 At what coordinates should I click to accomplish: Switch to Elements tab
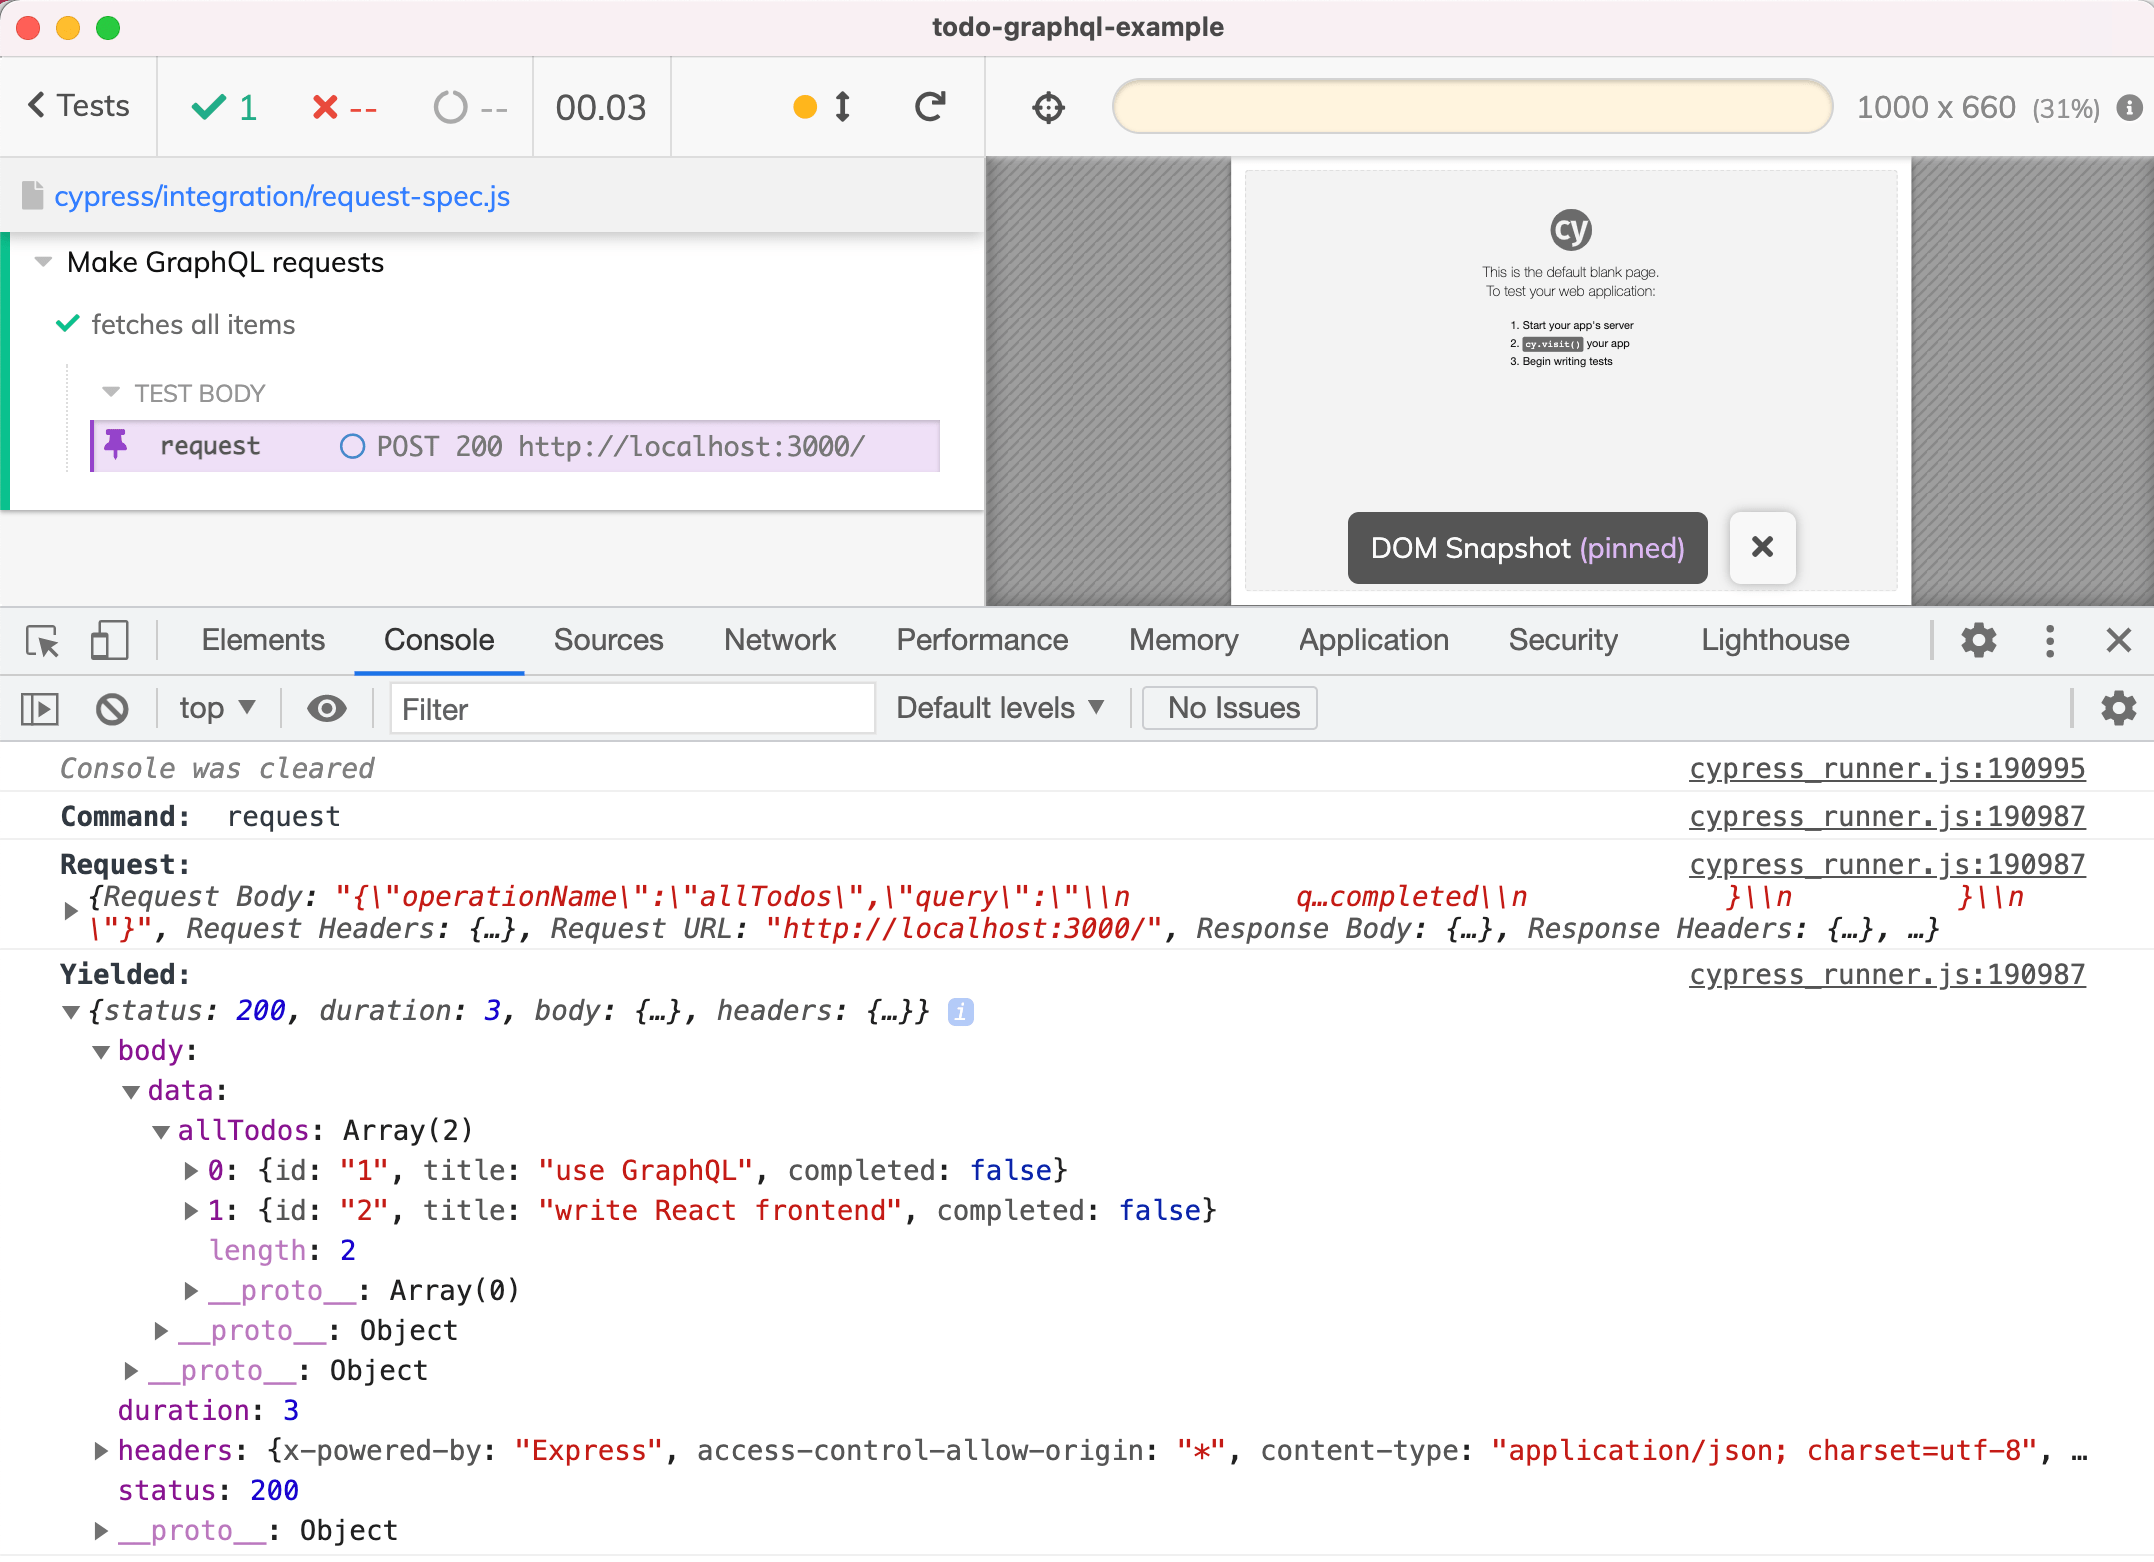pos(263,640)
